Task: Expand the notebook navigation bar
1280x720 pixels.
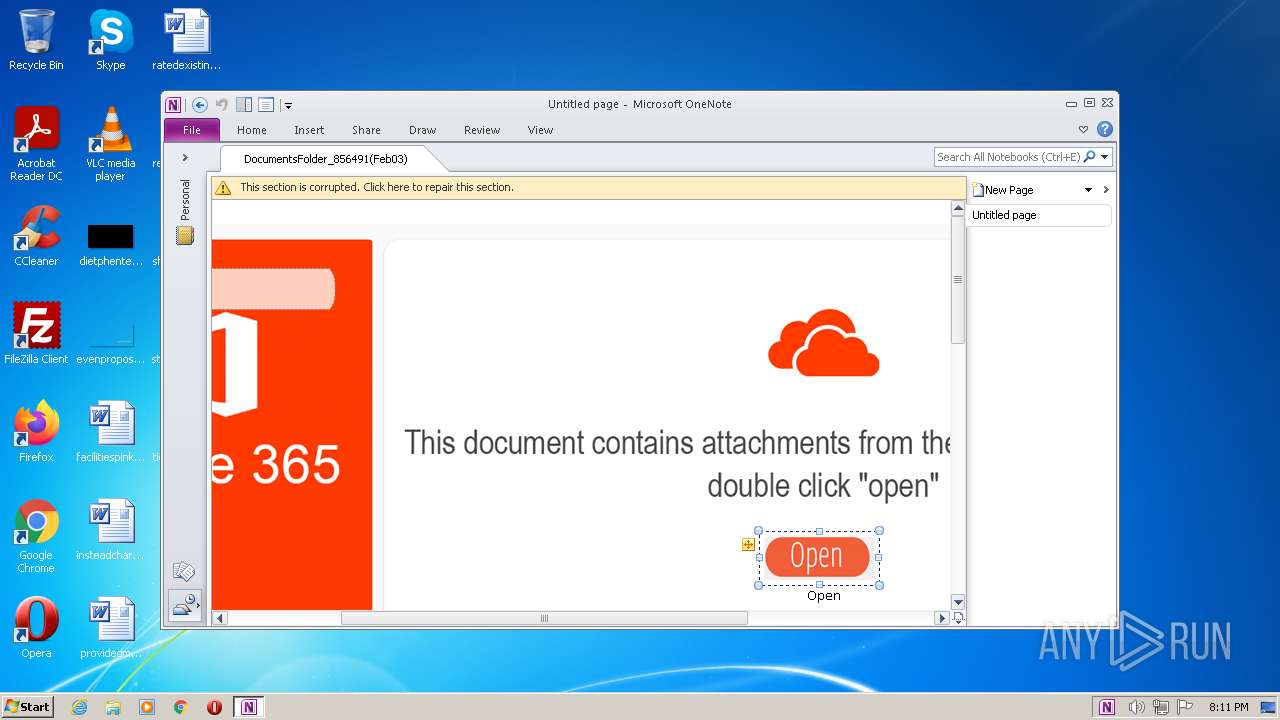Action: [185, 158]
